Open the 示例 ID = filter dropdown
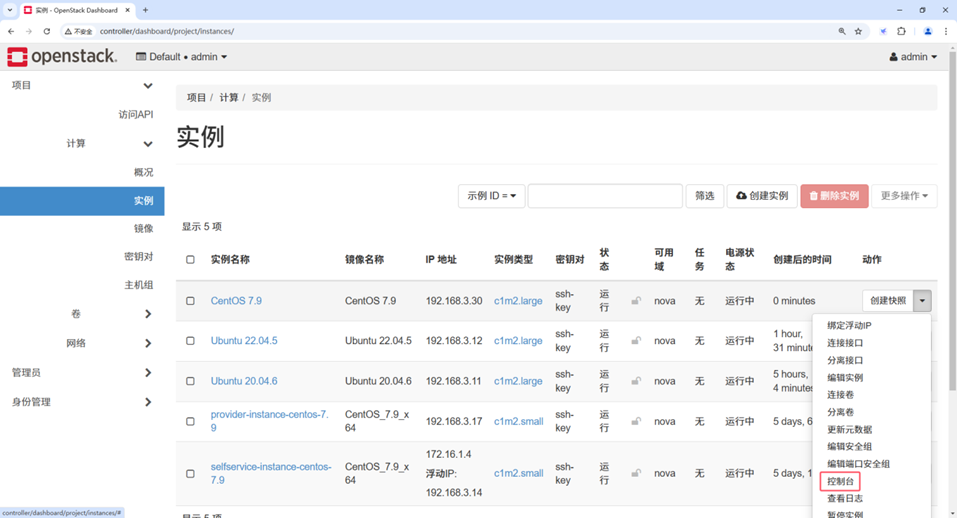This screenshot has width=957, height=518. pyautogui.click(x=491, y=196)
